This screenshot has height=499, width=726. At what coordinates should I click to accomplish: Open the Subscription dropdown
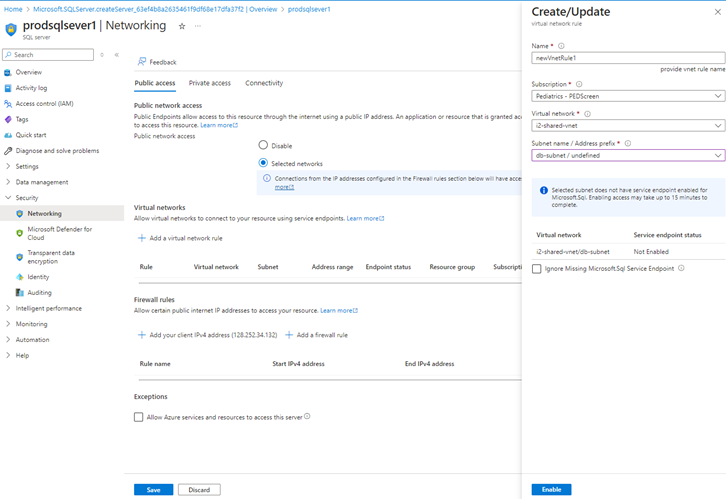pos(628,96)
